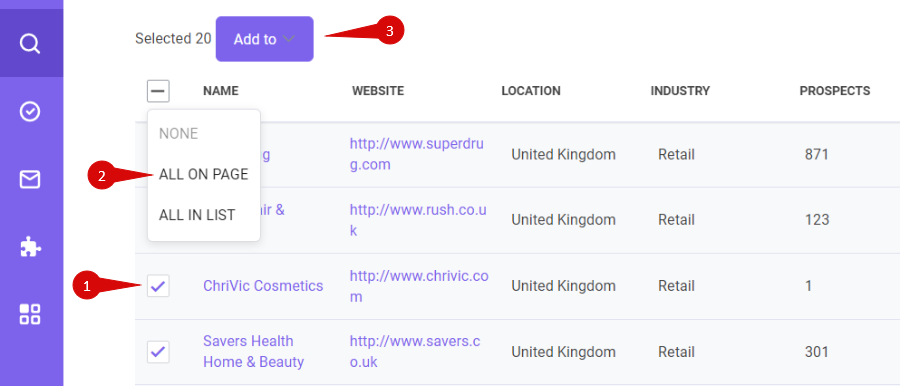This screenshot has height=386, width=900.
Task: Visit the chrivic.com website link
Action: [x=419, y=286]
